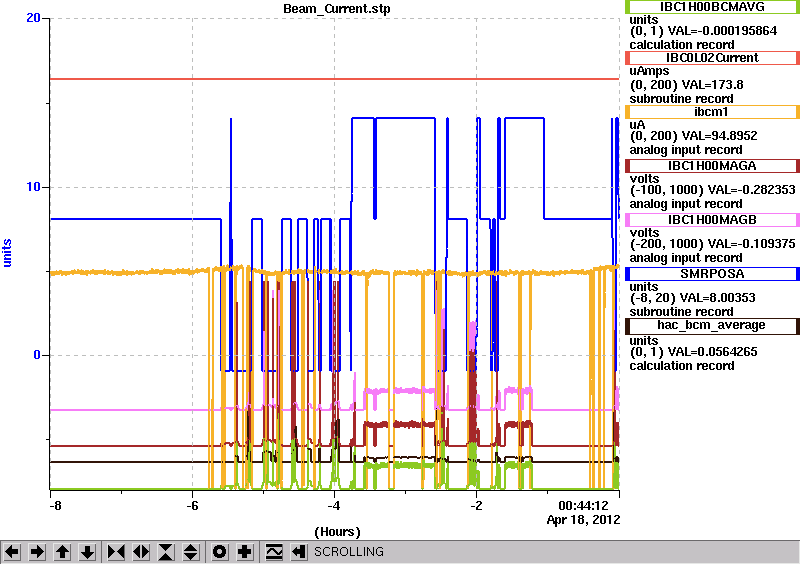Select the IBC0L02Current legend entry

point(712,58)
